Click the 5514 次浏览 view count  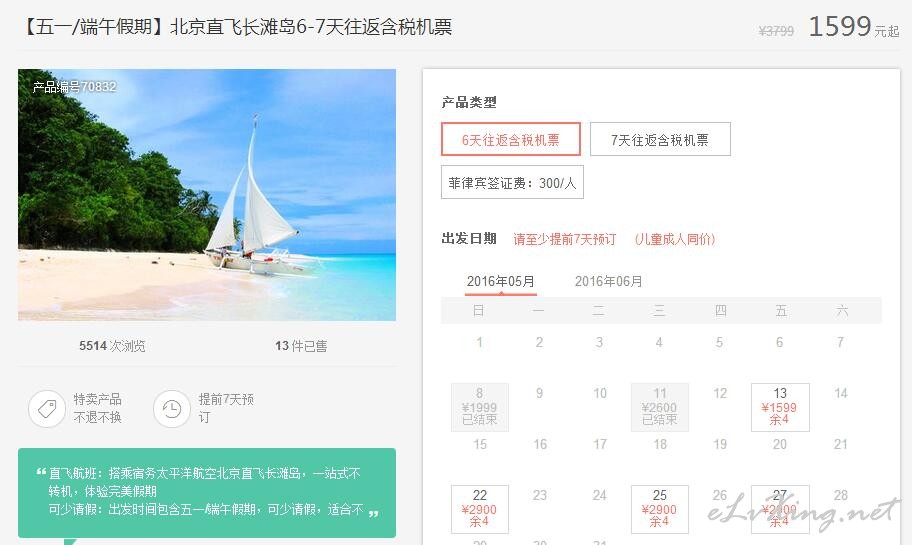click(112, 346)
